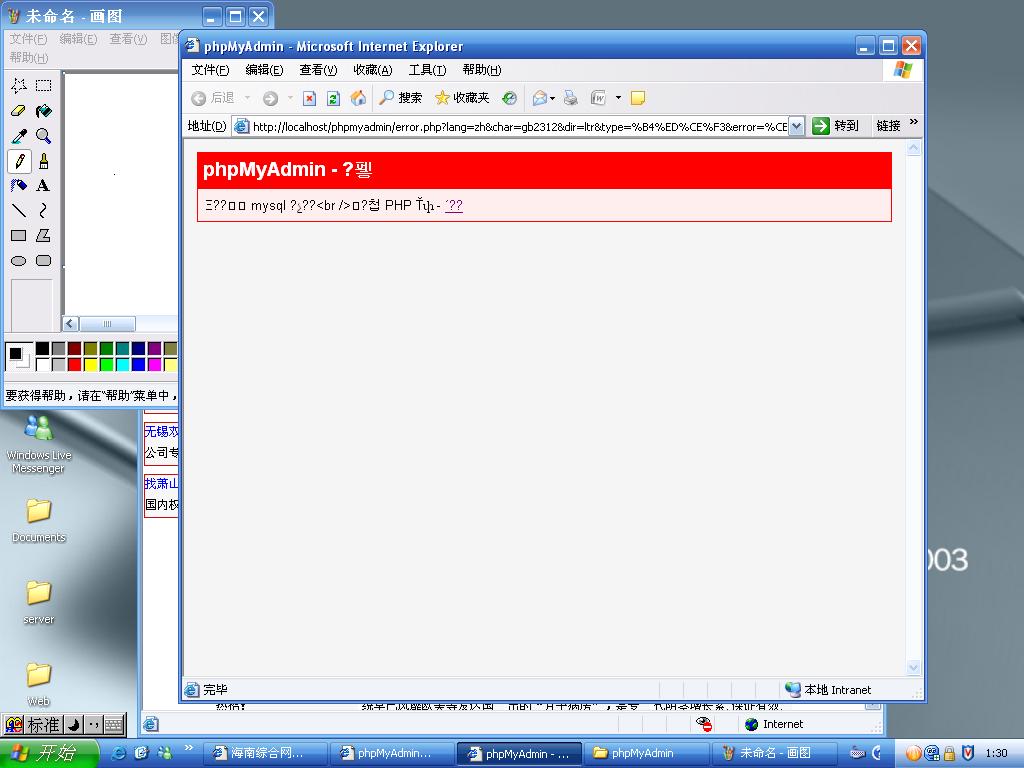Select the Free-form select tool in Paint
Screen dimensions: 1024x768
(19, 86)
